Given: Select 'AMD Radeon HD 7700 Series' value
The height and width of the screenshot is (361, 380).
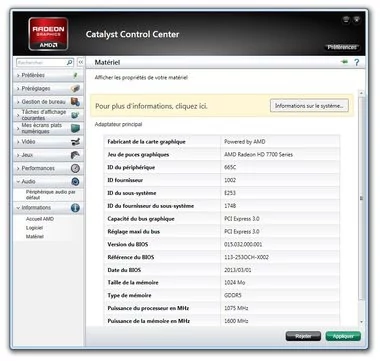Looking at the screenshot, I should (x=258, y=155).
